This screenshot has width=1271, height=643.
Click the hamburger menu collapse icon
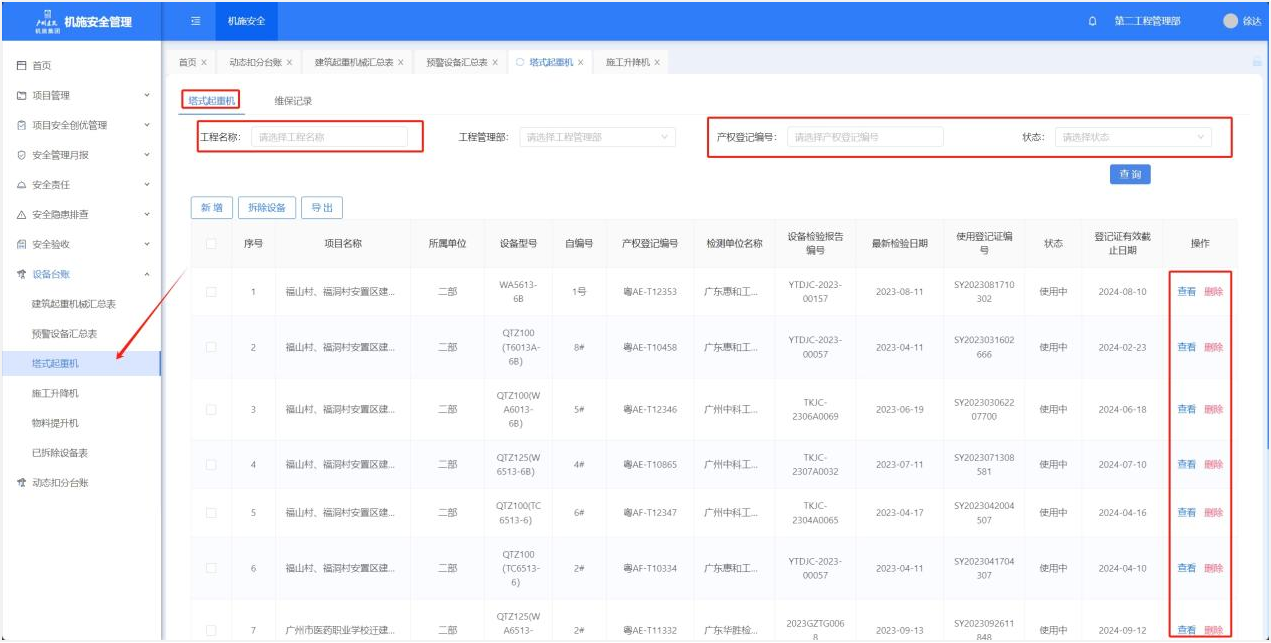195,21
